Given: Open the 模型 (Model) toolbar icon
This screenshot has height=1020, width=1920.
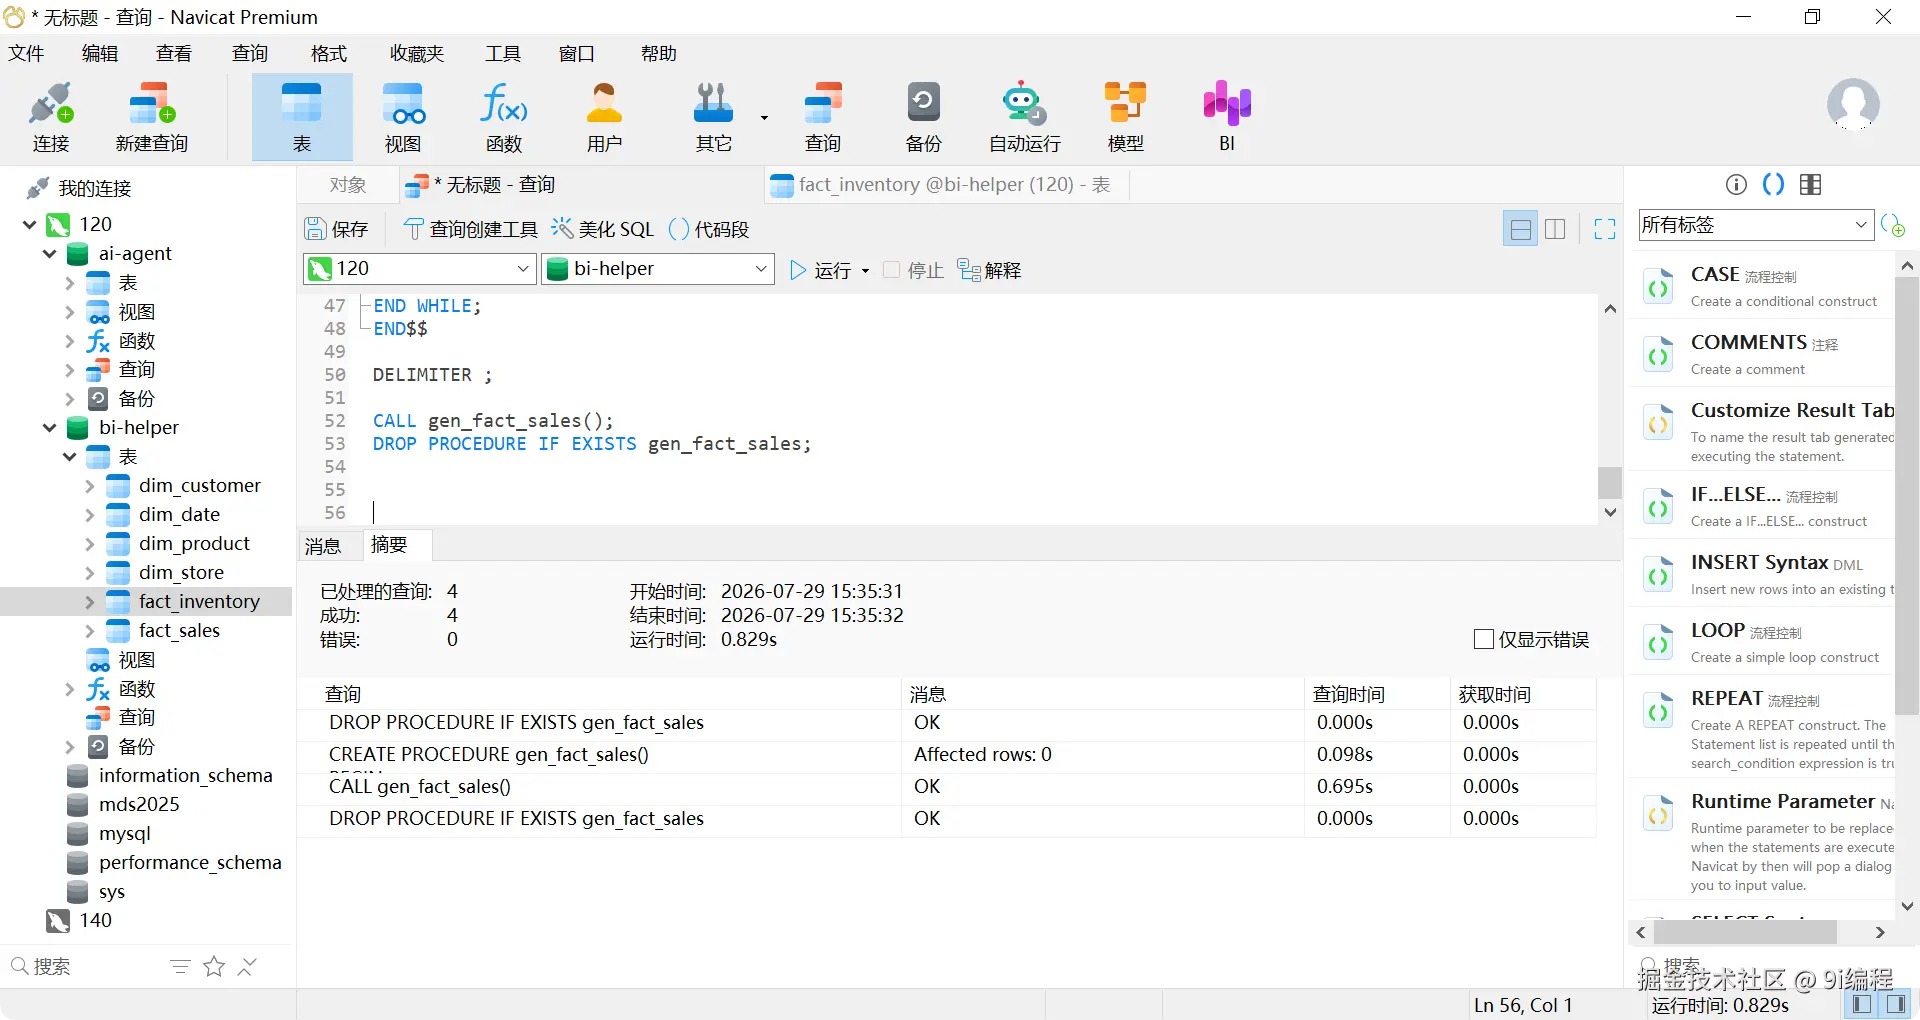Looking at the screenshot, I should tap(1125, 117).
